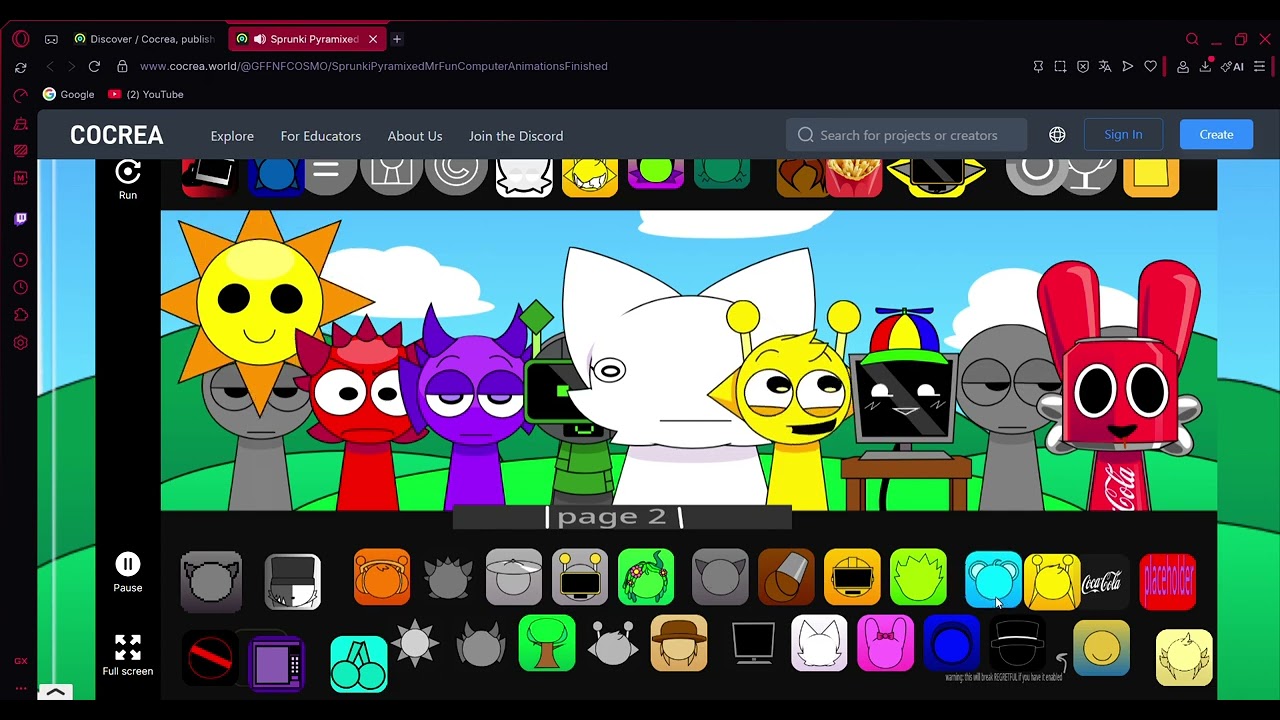Click Join the Discord link
The height and width of the screenshot is (720, 1280).
pos(516,136)
